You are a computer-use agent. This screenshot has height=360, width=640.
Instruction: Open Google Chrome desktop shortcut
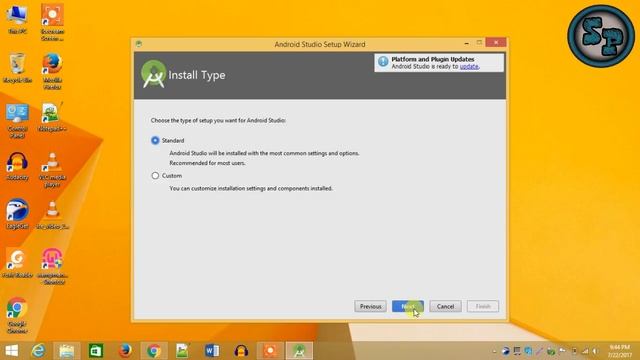17,315
